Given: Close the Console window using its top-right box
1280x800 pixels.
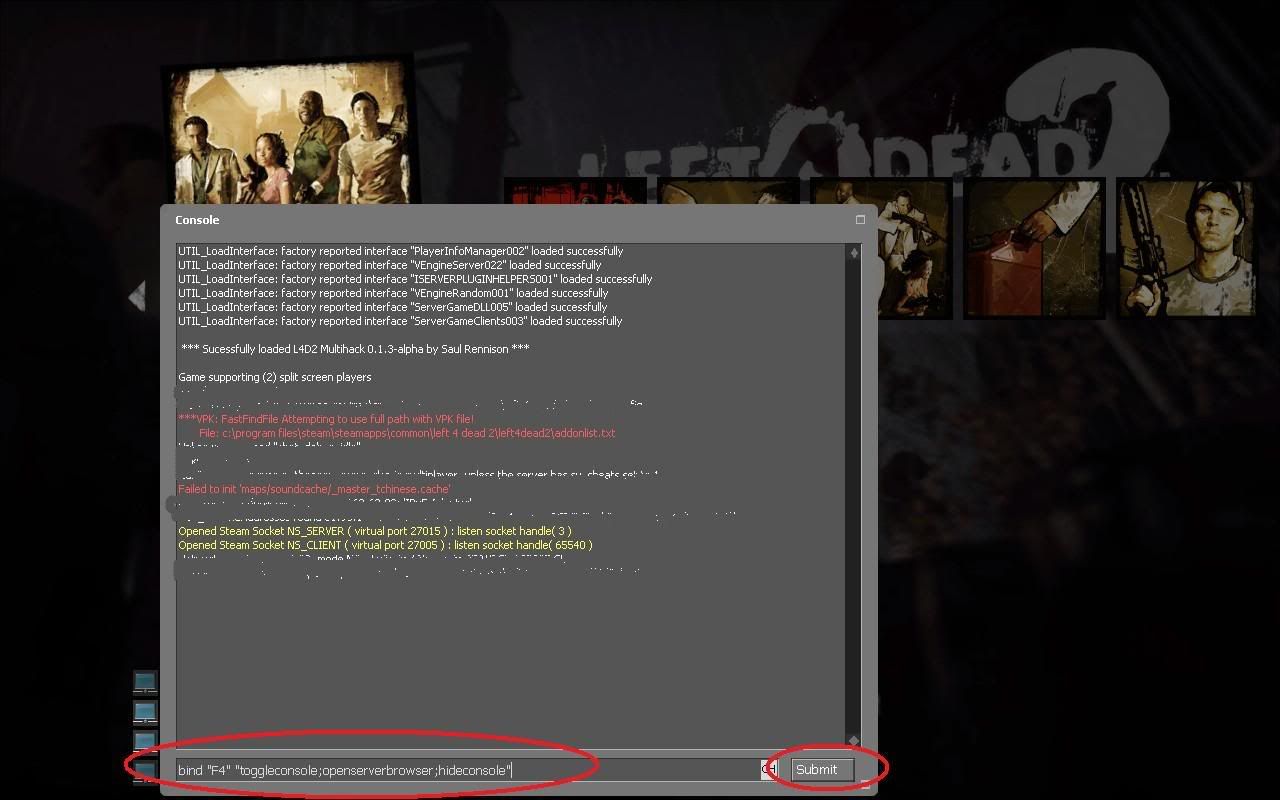Looking at the screenshot, I should coord(860,220).
